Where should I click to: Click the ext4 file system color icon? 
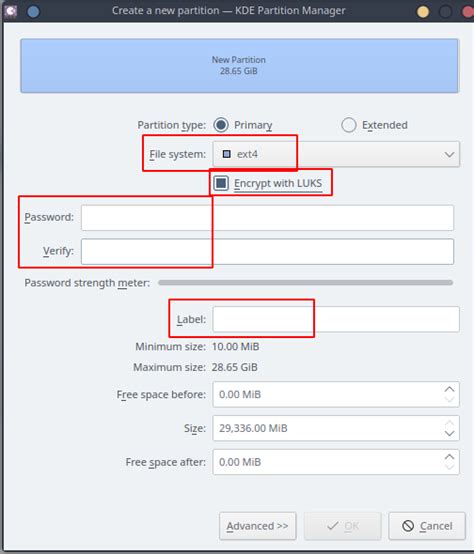click(226, 154)
